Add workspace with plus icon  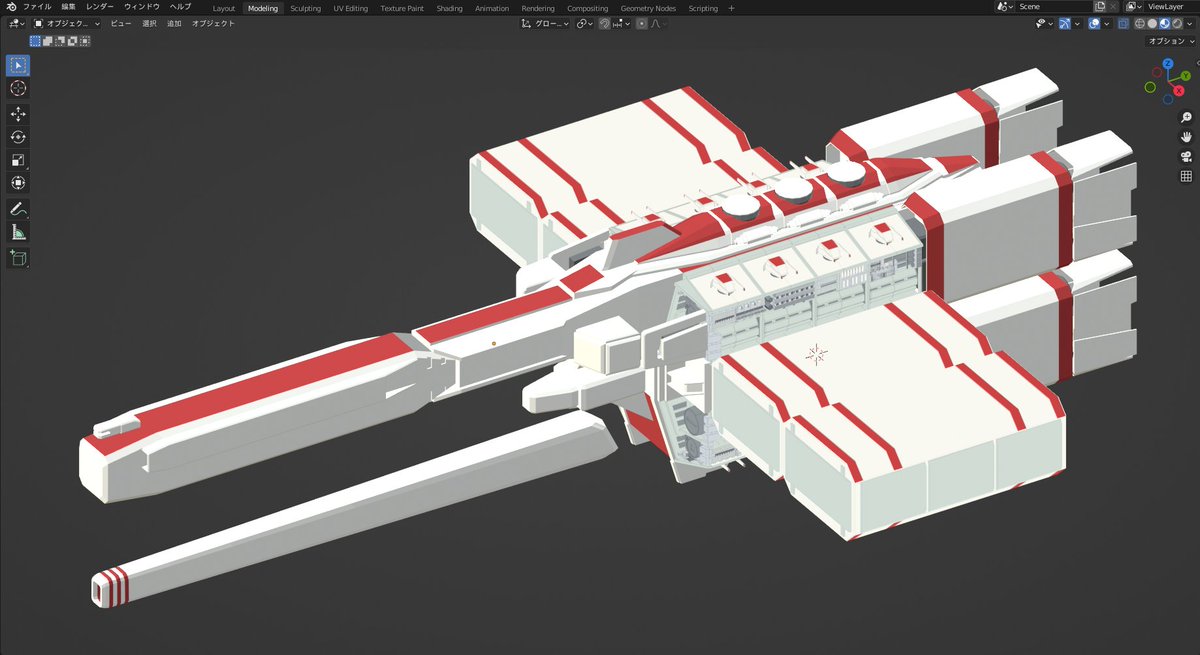(731, 8)
